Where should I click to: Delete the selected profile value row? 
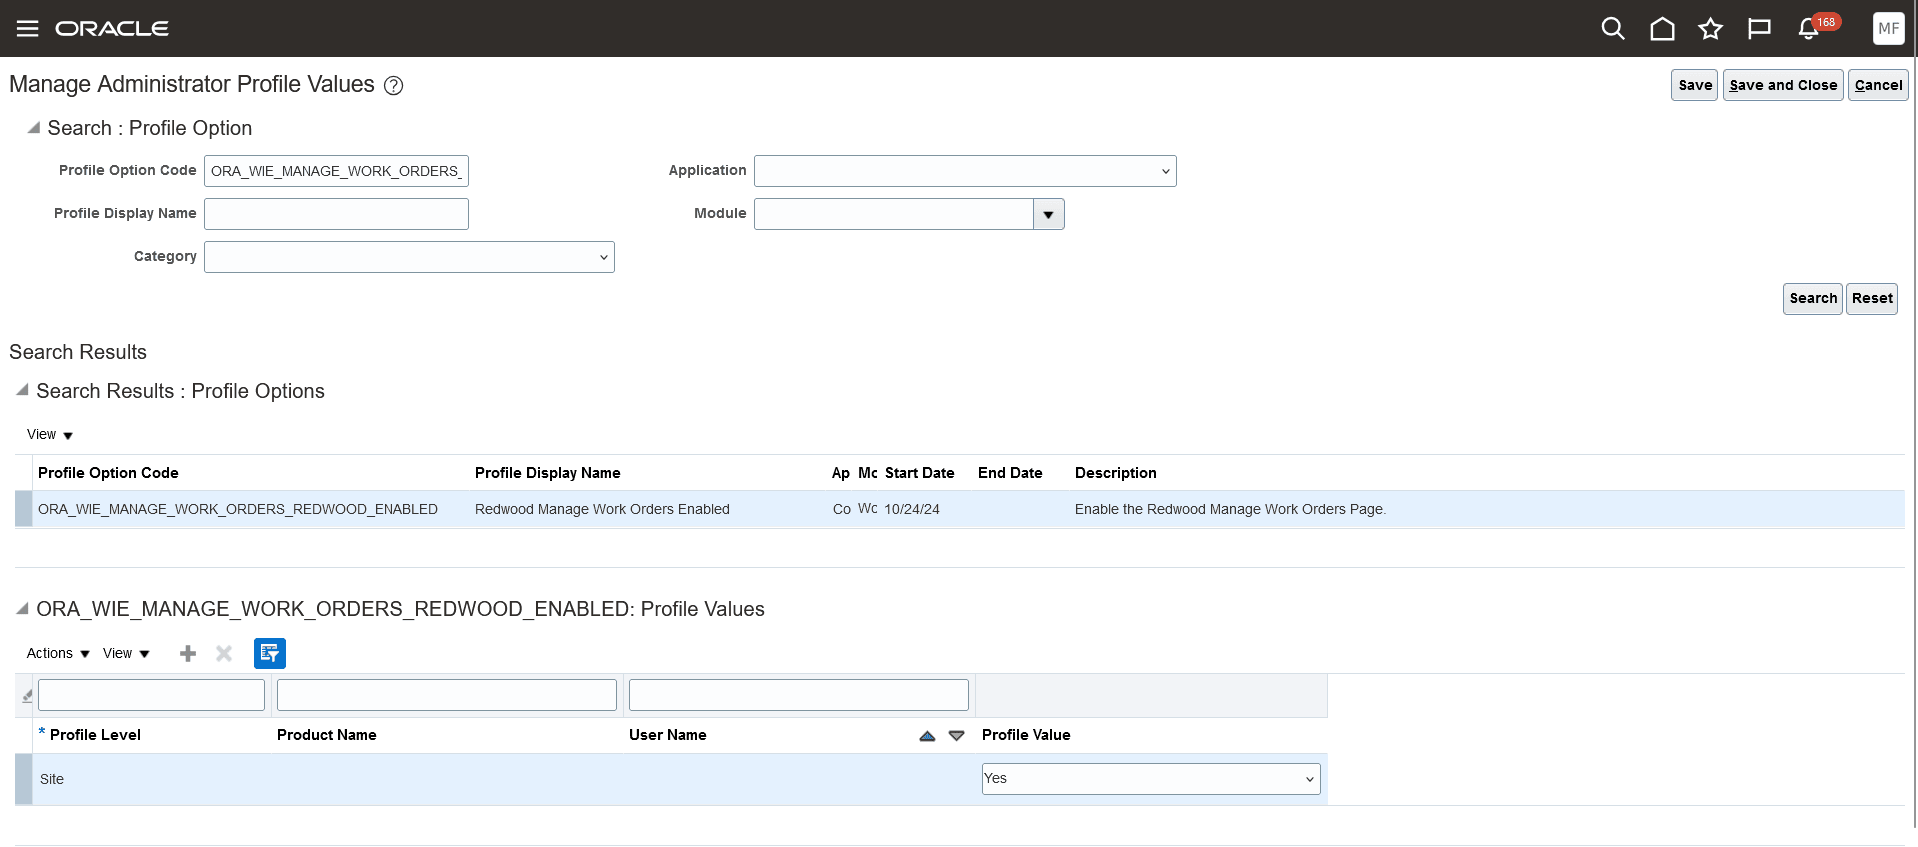tap(224, 653)
